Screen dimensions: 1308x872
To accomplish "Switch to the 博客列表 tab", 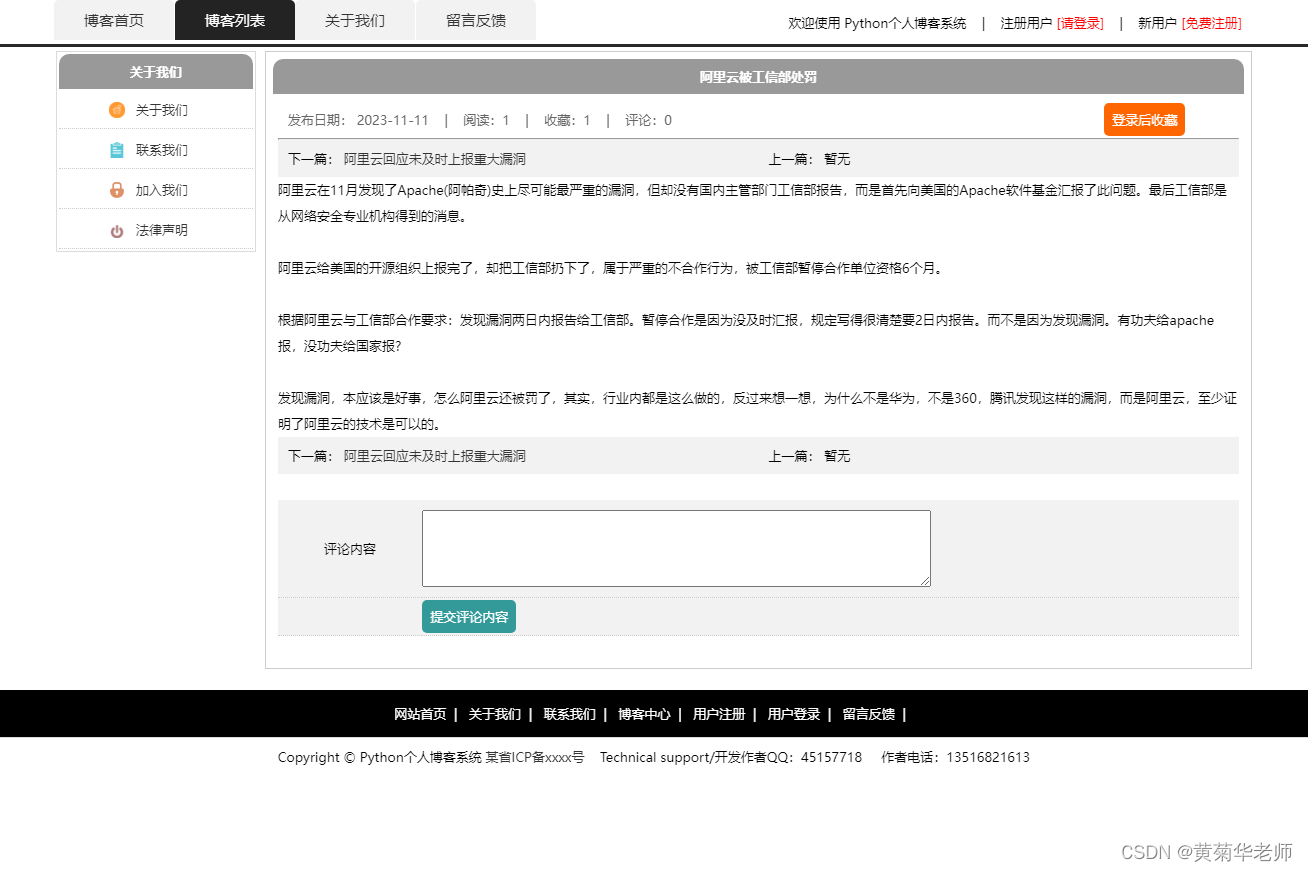I will point(235,20).
